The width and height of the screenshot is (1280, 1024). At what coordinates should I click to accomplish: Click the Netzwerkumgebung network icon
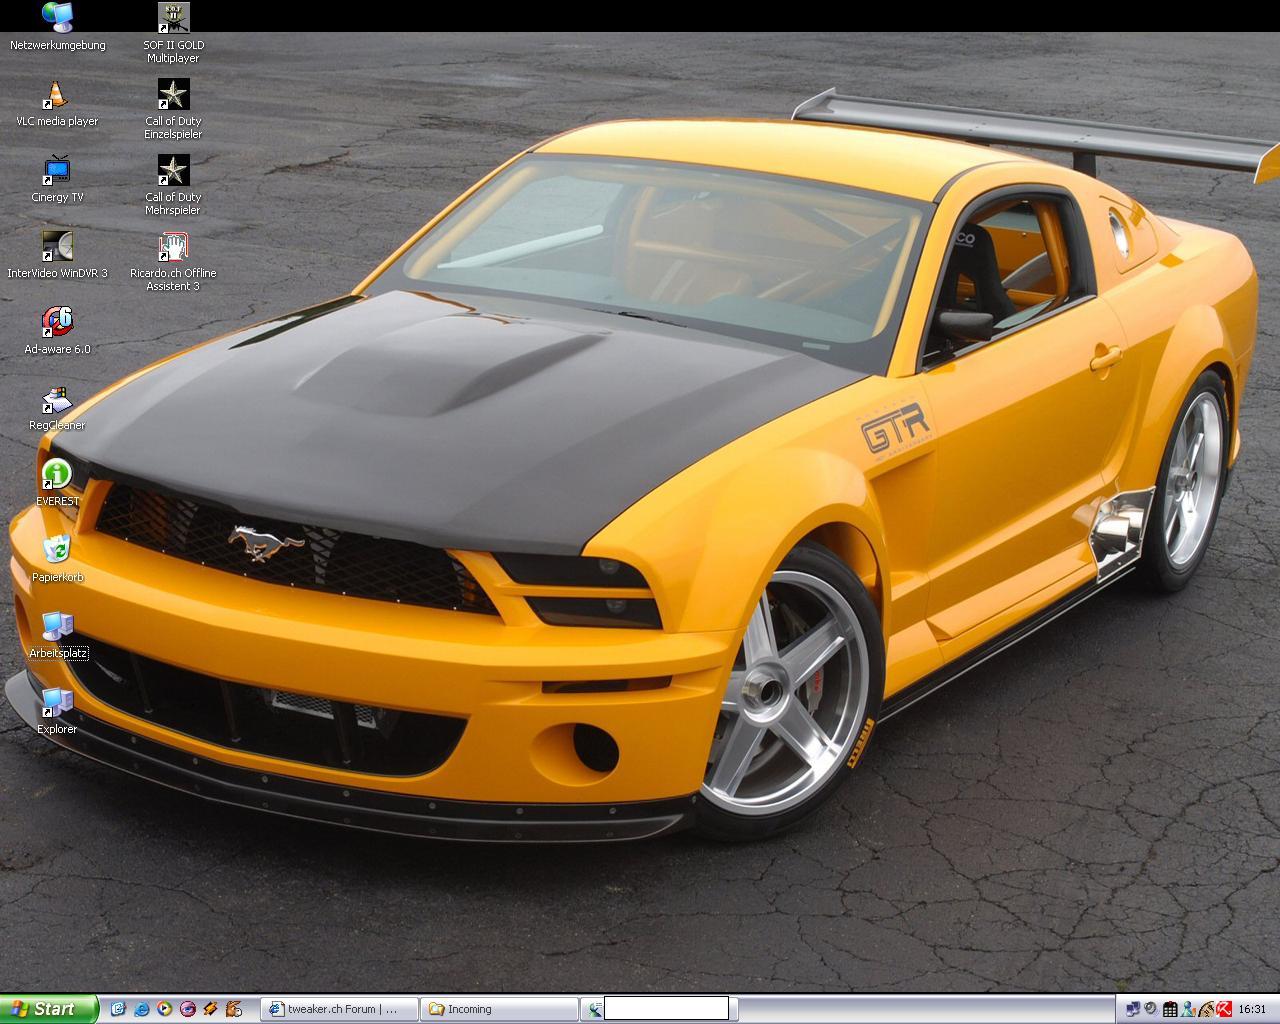point(57,18)
